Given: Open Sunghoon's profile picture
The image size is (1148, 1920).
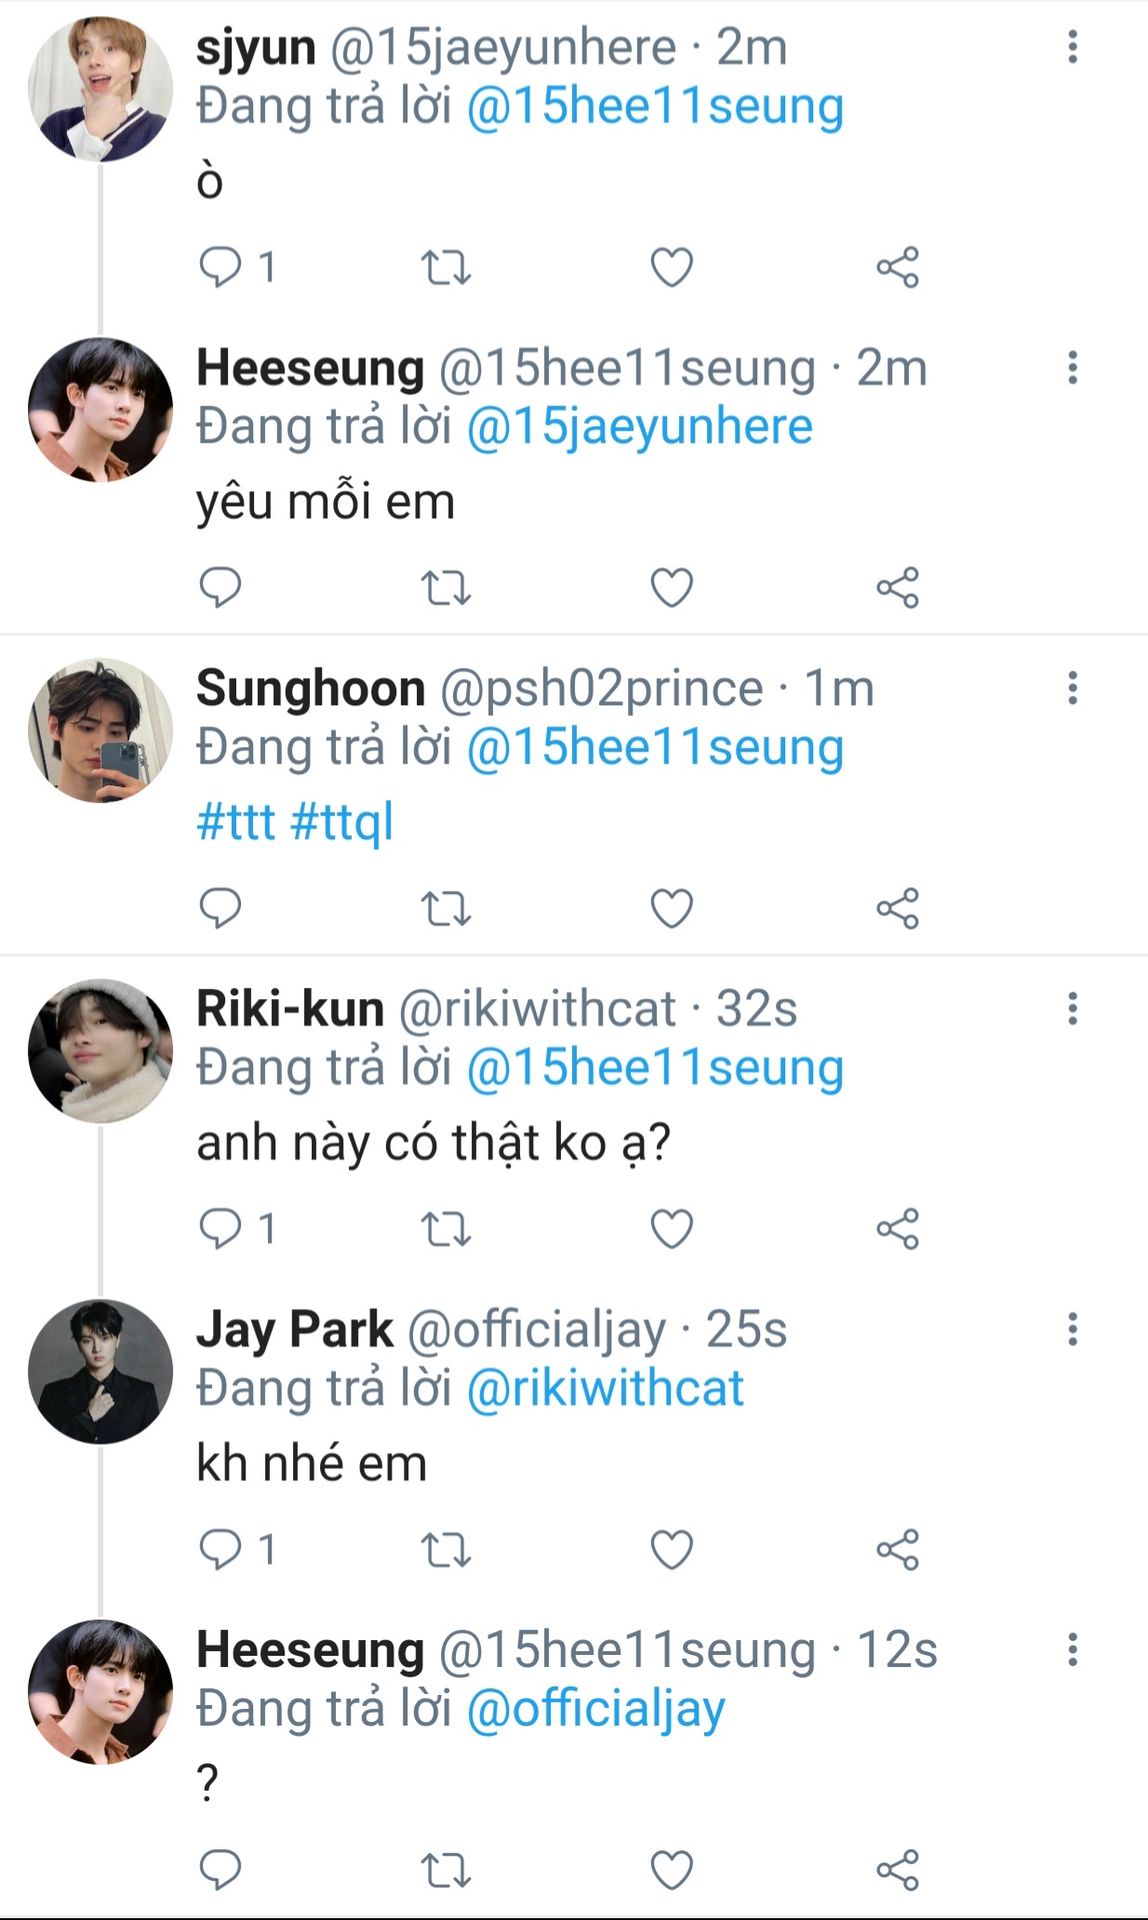Looking at the screenshot, I should tap(100, 730).
